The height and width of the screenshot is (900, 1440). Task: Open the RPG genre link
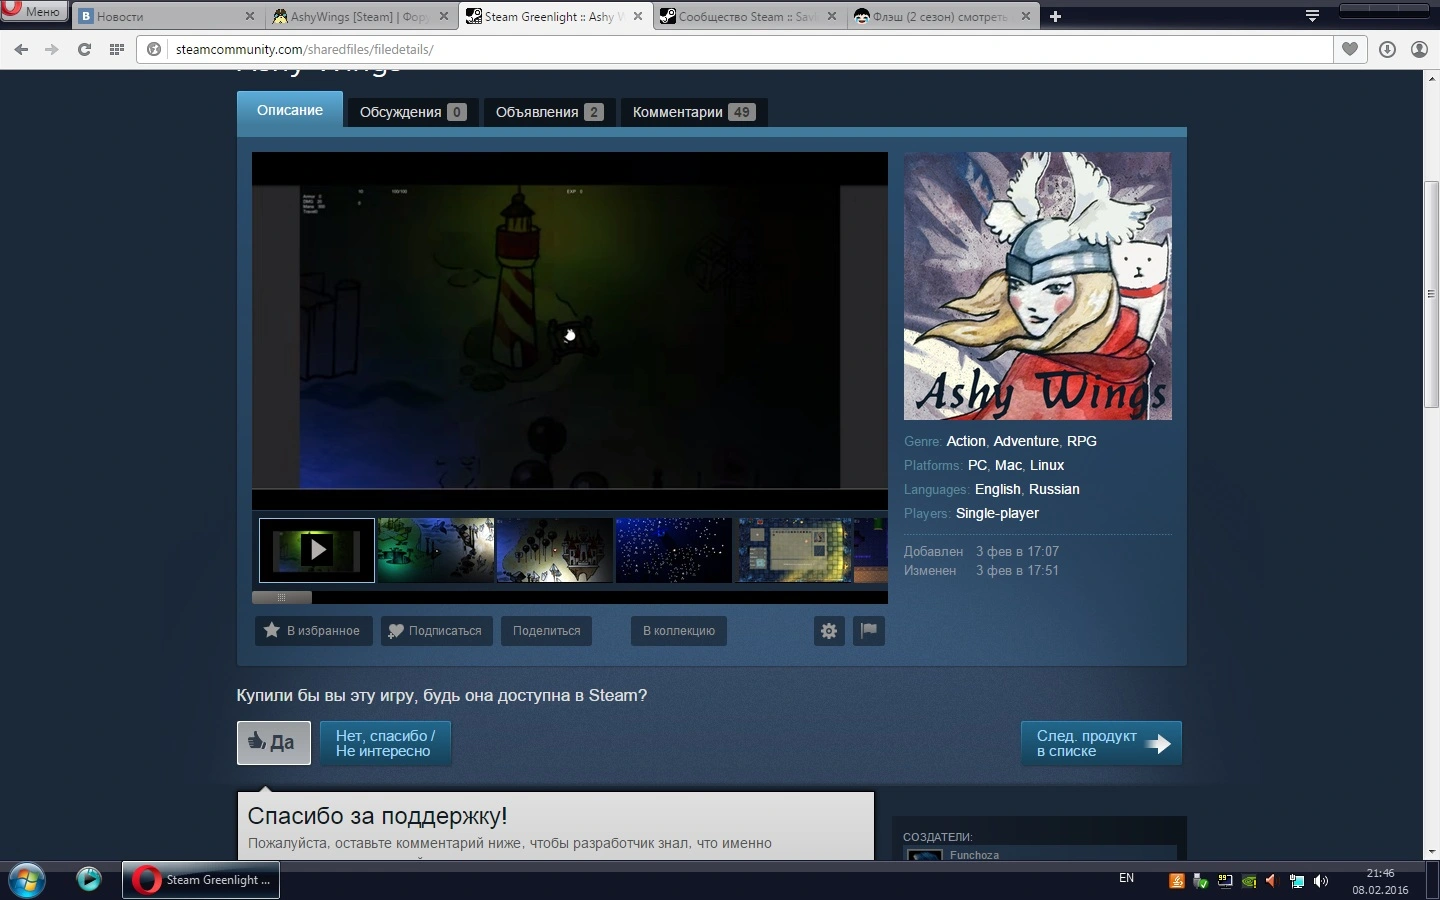1082,441
